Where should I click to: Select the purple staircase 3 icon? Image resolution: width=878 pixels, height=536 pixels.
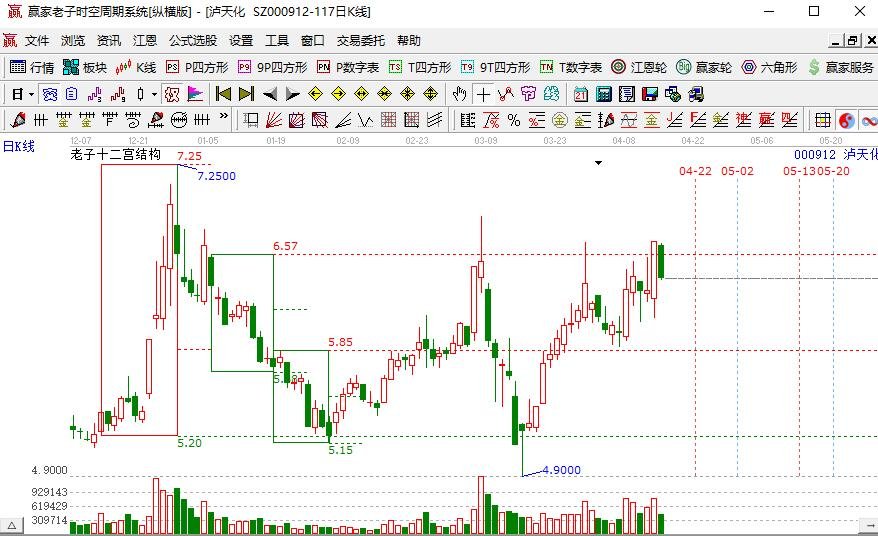(x=95, y=94)
